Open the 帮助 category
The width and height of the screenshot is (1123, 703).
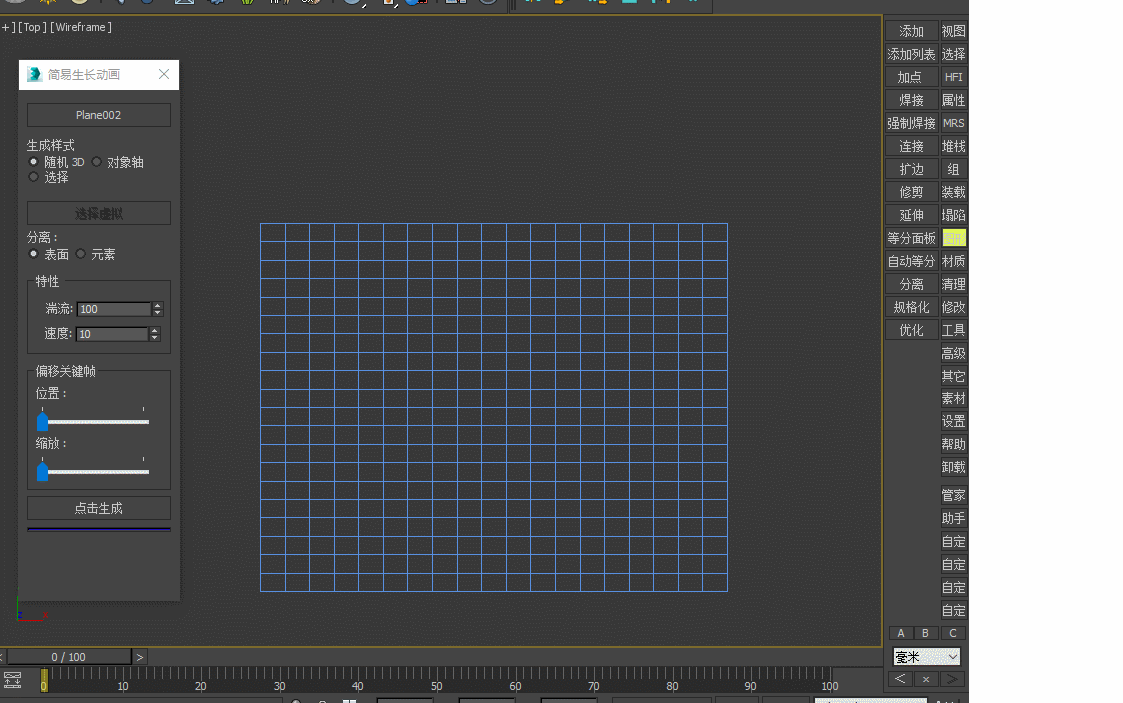point(953,444)
